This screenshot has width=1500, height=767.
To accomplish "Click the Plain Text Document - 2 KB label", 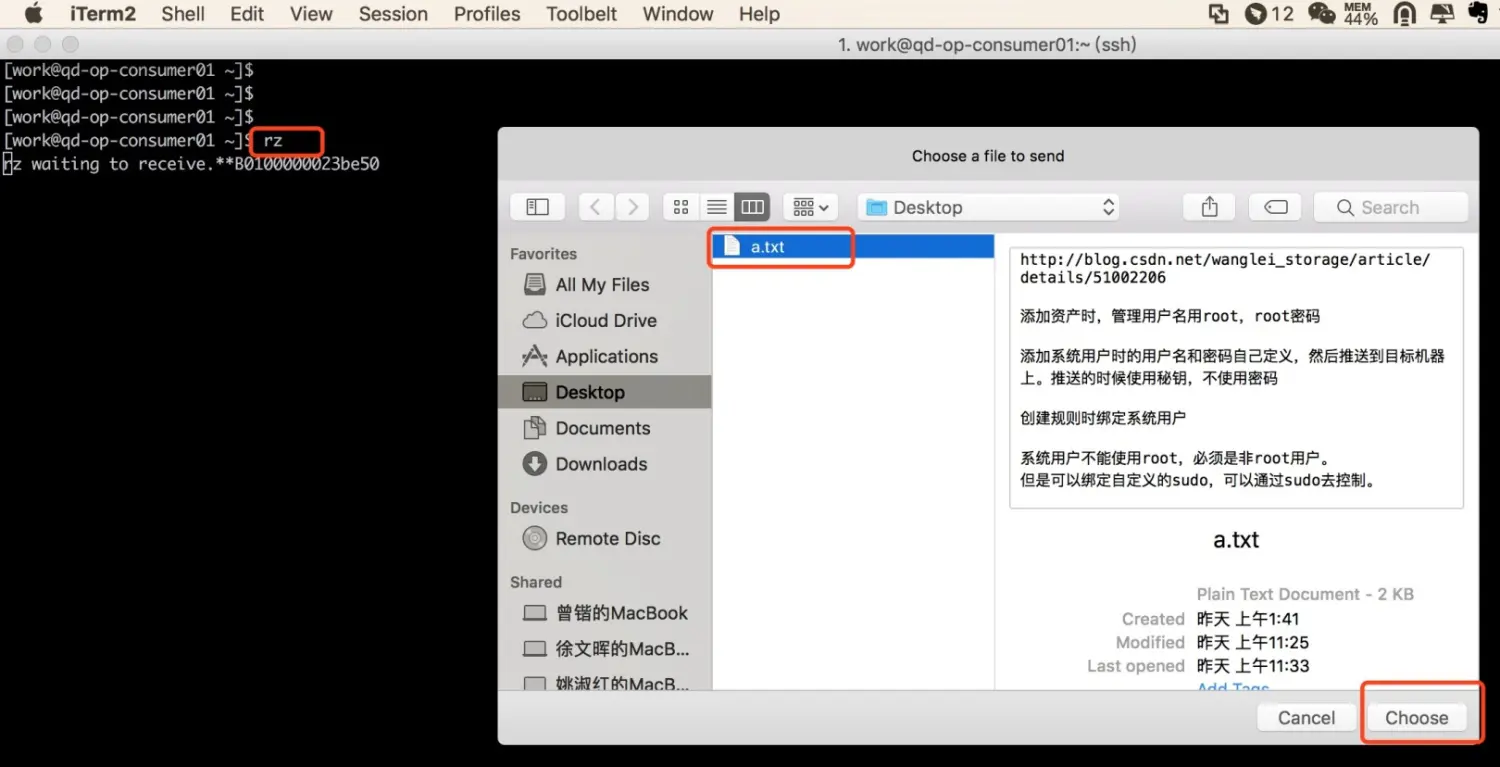I will (x=1305, y=594).
